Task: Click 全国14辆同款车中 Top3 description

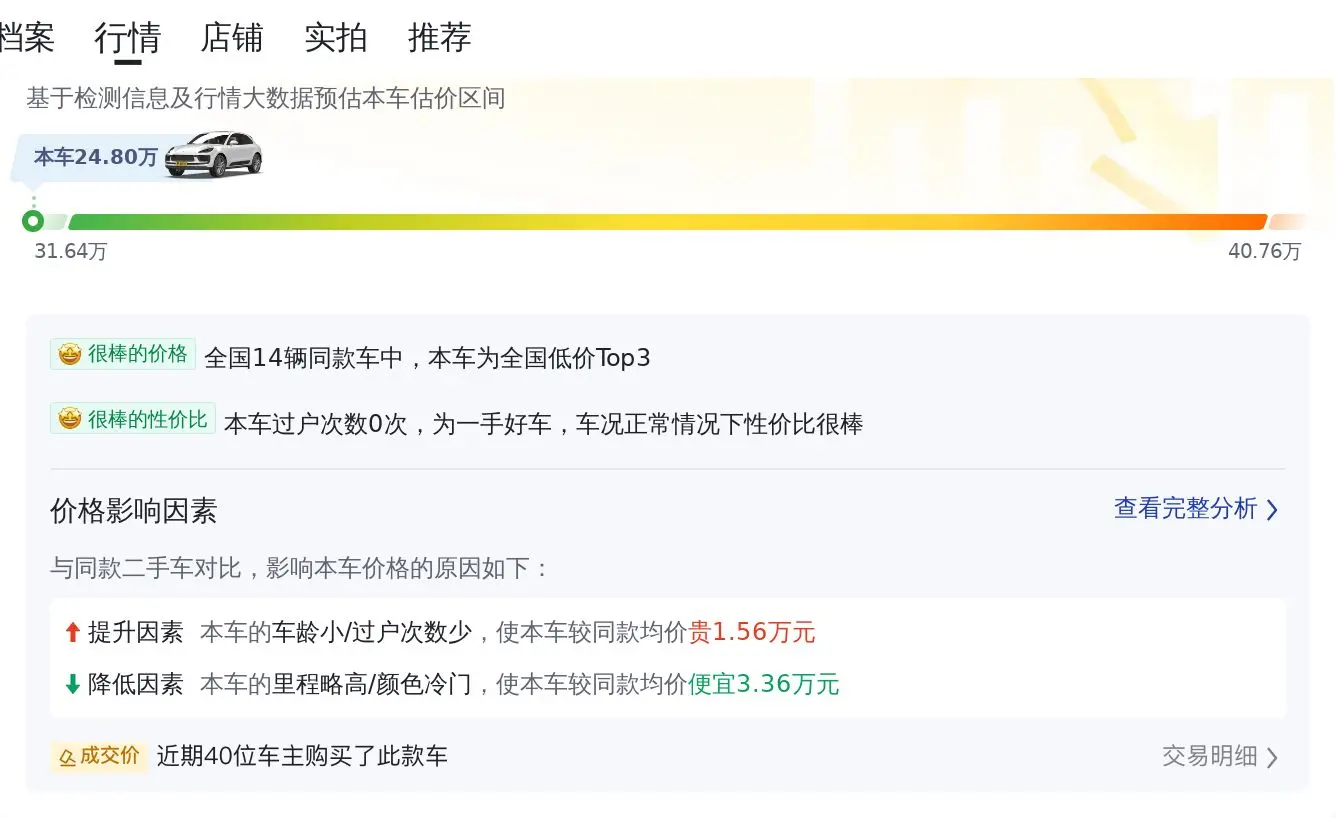Action: tap(427, 358)
